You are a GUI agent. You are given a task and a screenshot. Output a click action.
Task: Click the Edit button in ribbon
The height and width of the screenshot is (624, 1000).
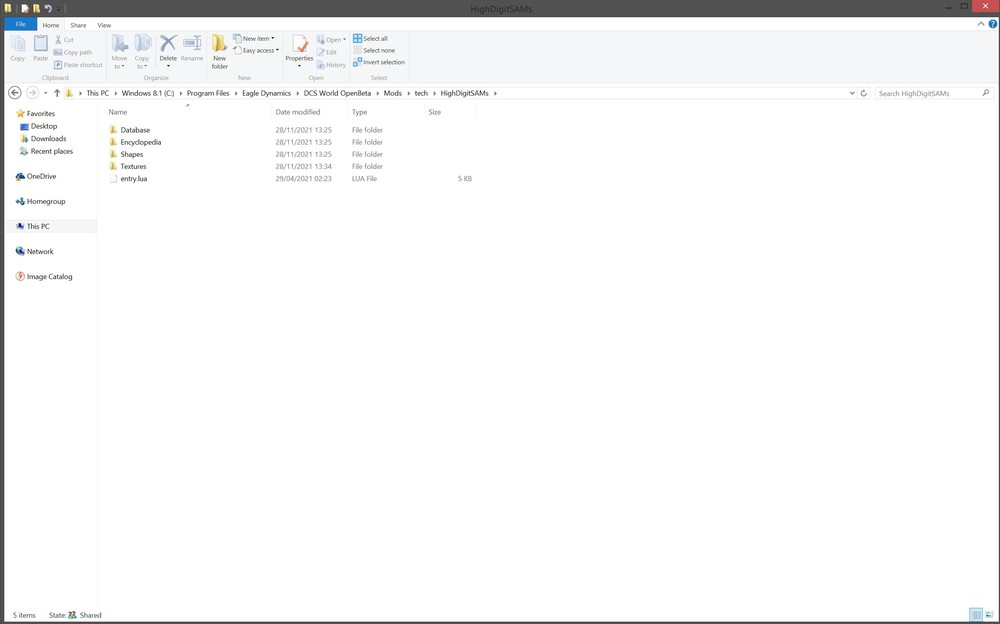(x=327, y=52)
